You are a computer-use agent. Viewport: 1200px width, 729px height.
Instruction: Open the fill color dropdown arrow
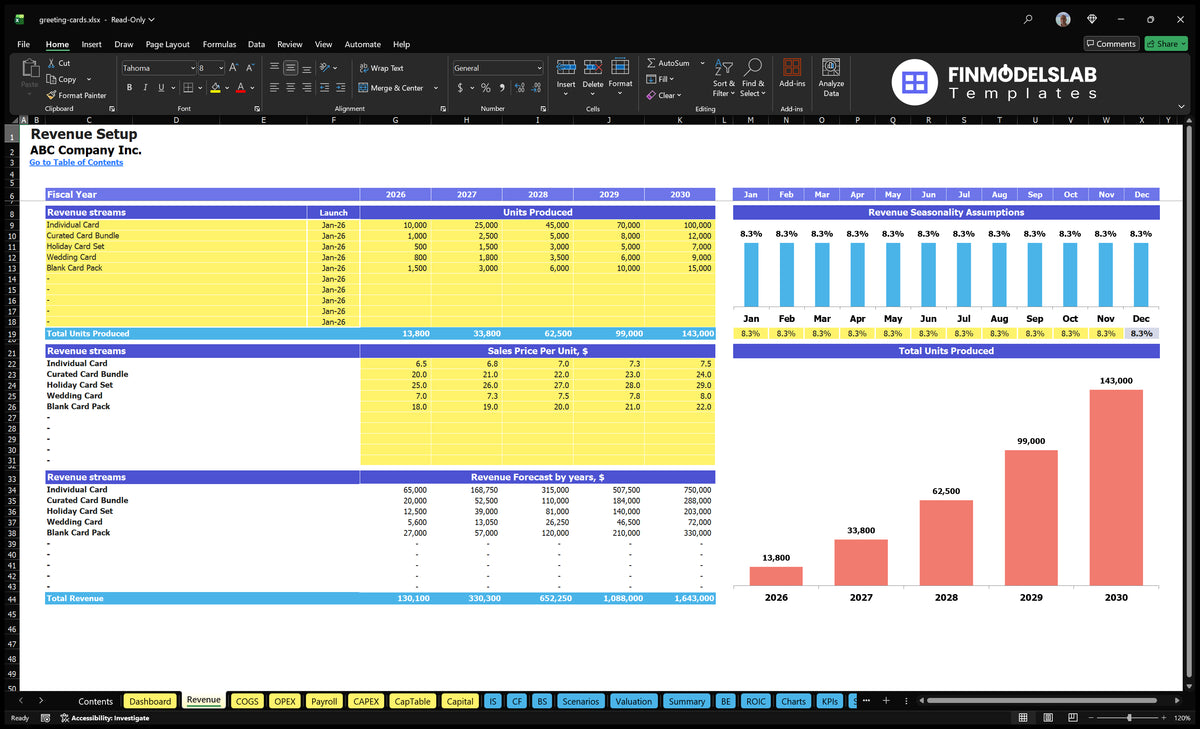(x=226, y=88)
